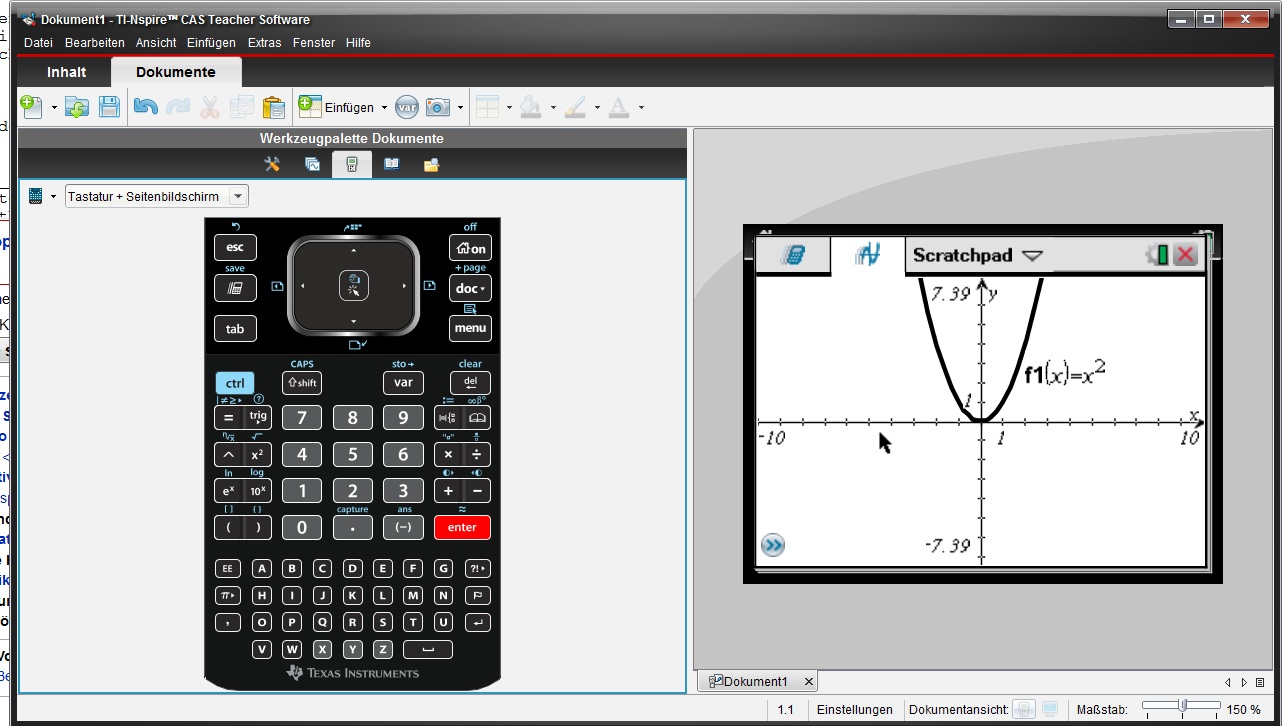Click the save document icon in toolbar

point(109,107)
